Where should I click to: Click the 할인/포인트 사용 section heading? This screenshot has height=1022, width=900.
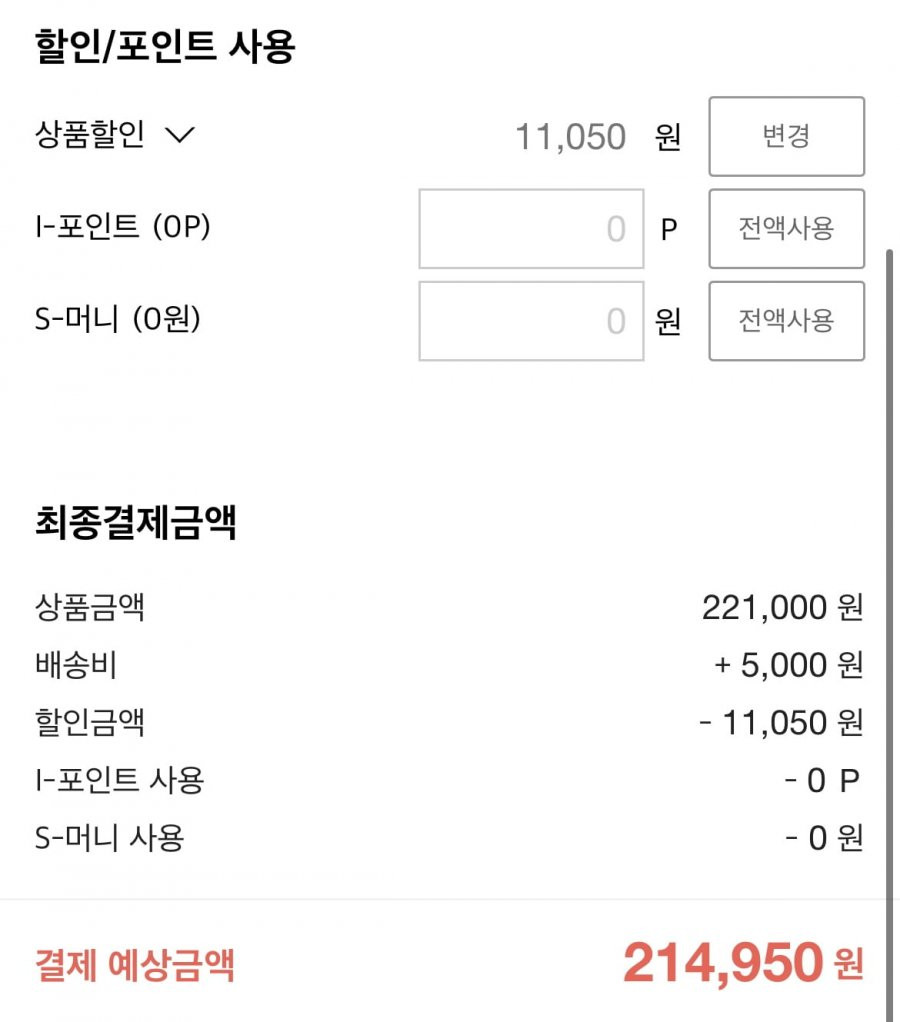165,46
